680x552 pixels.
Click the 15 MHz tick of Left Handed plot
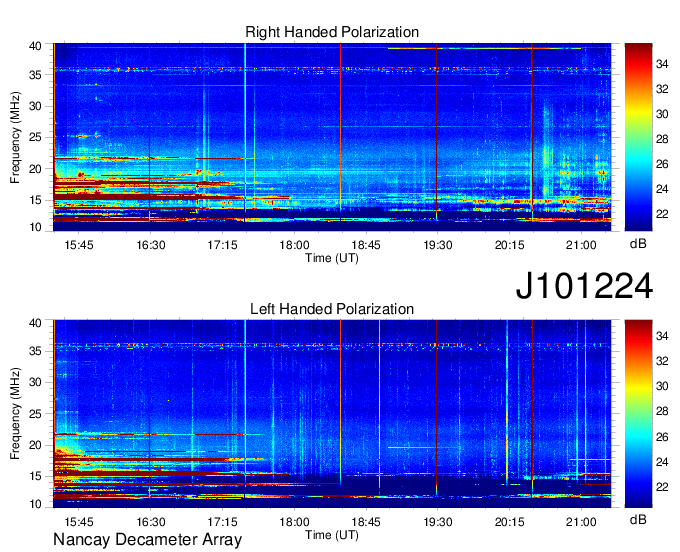[36, 476]
